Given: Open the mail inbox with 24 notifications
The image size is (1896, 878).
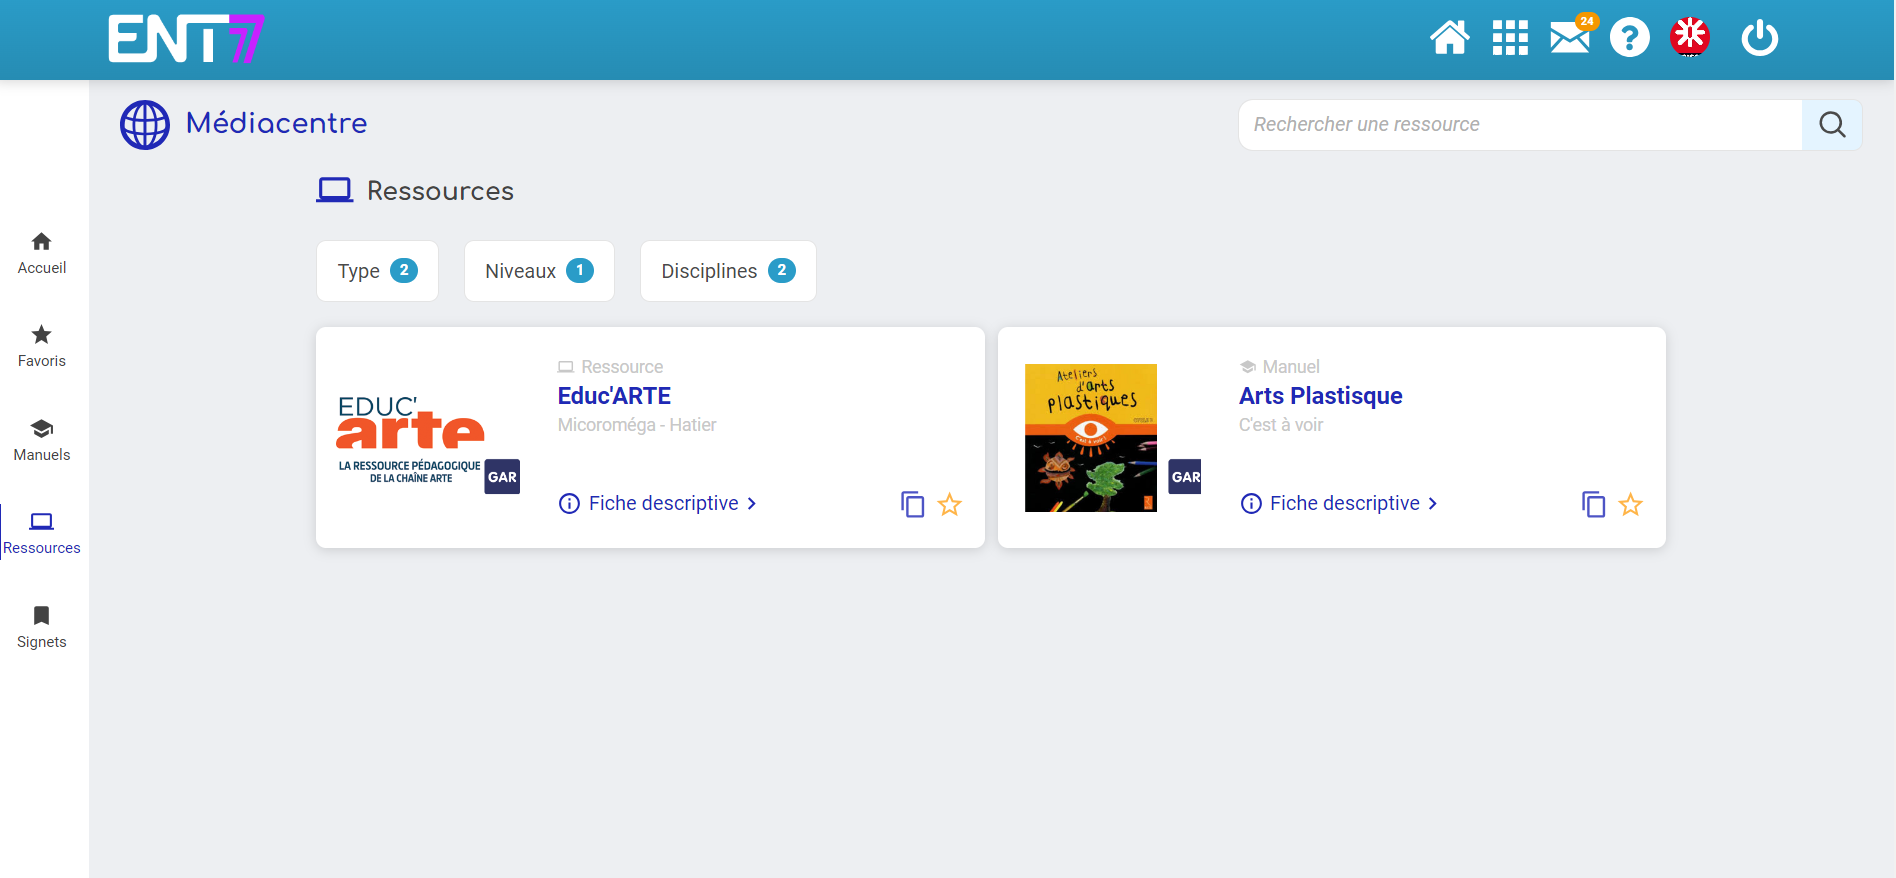Looking at the screenshot, I should [x=1570, y=38].
